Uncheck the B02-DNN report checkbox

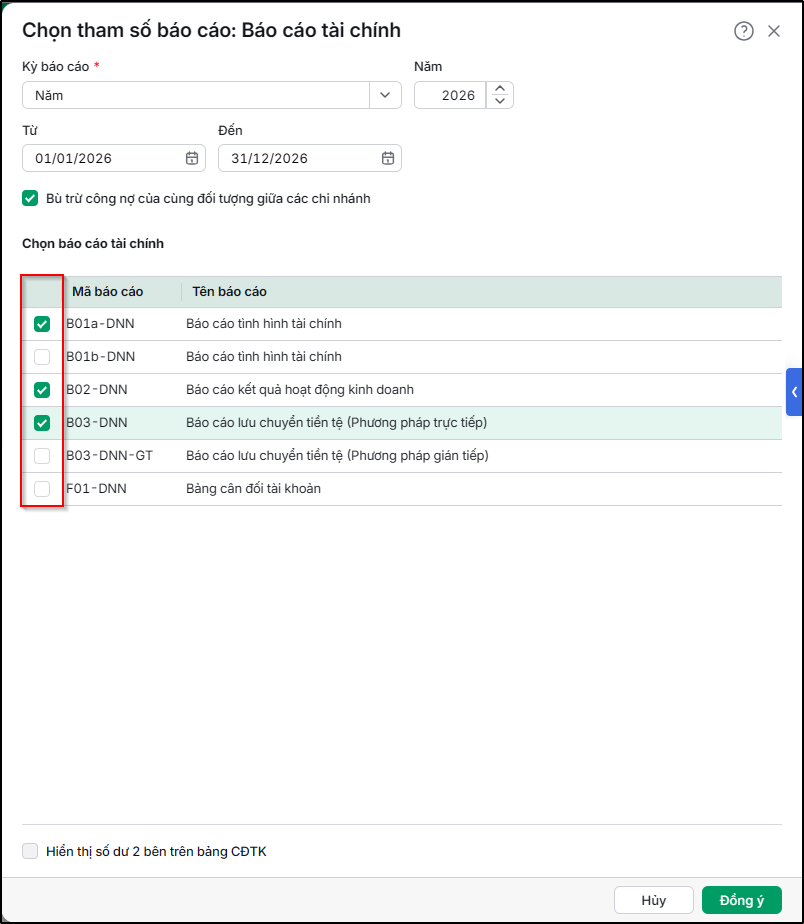click(x=42, y=390)
